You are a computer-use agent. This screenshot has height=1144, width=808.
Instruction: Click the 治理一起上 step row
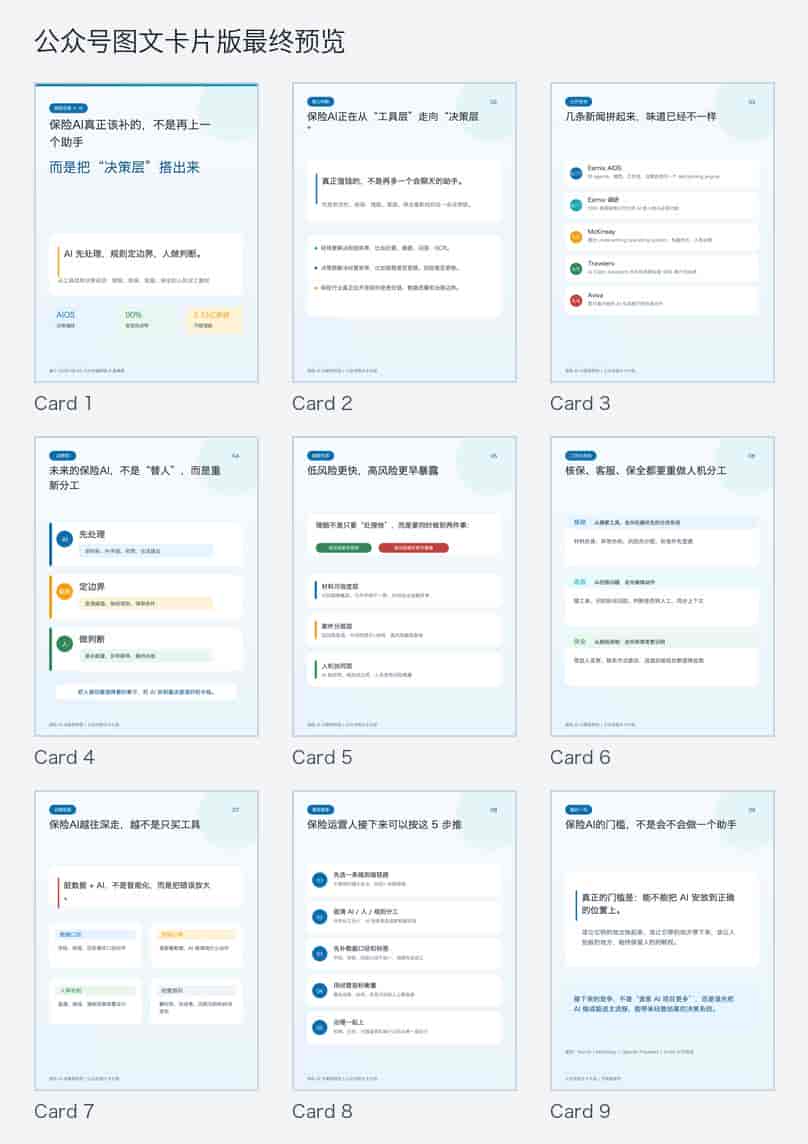[x=404, y=1027]
